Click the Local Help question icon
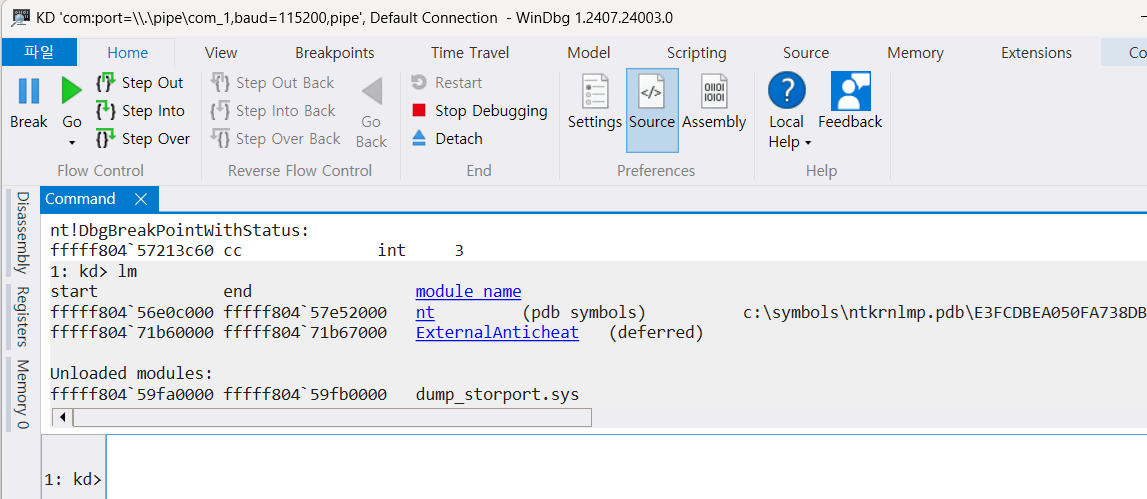Screen dimensions: 1147x499 pyautogui.click(x=786, y=91)
